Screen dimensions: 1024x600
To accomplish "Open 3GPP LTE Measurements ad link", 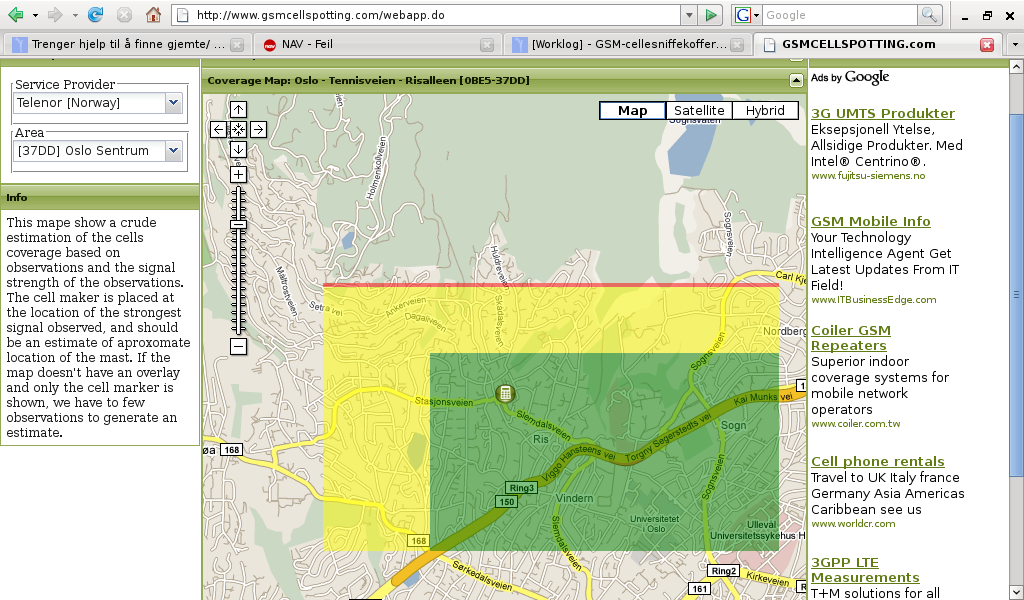I will click(865, 570).
